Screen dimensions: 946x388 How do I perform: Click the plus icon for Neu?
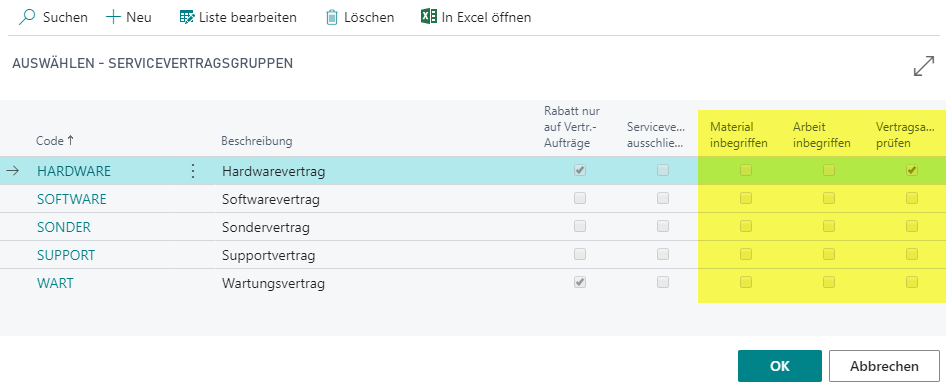tap(113, 17)
